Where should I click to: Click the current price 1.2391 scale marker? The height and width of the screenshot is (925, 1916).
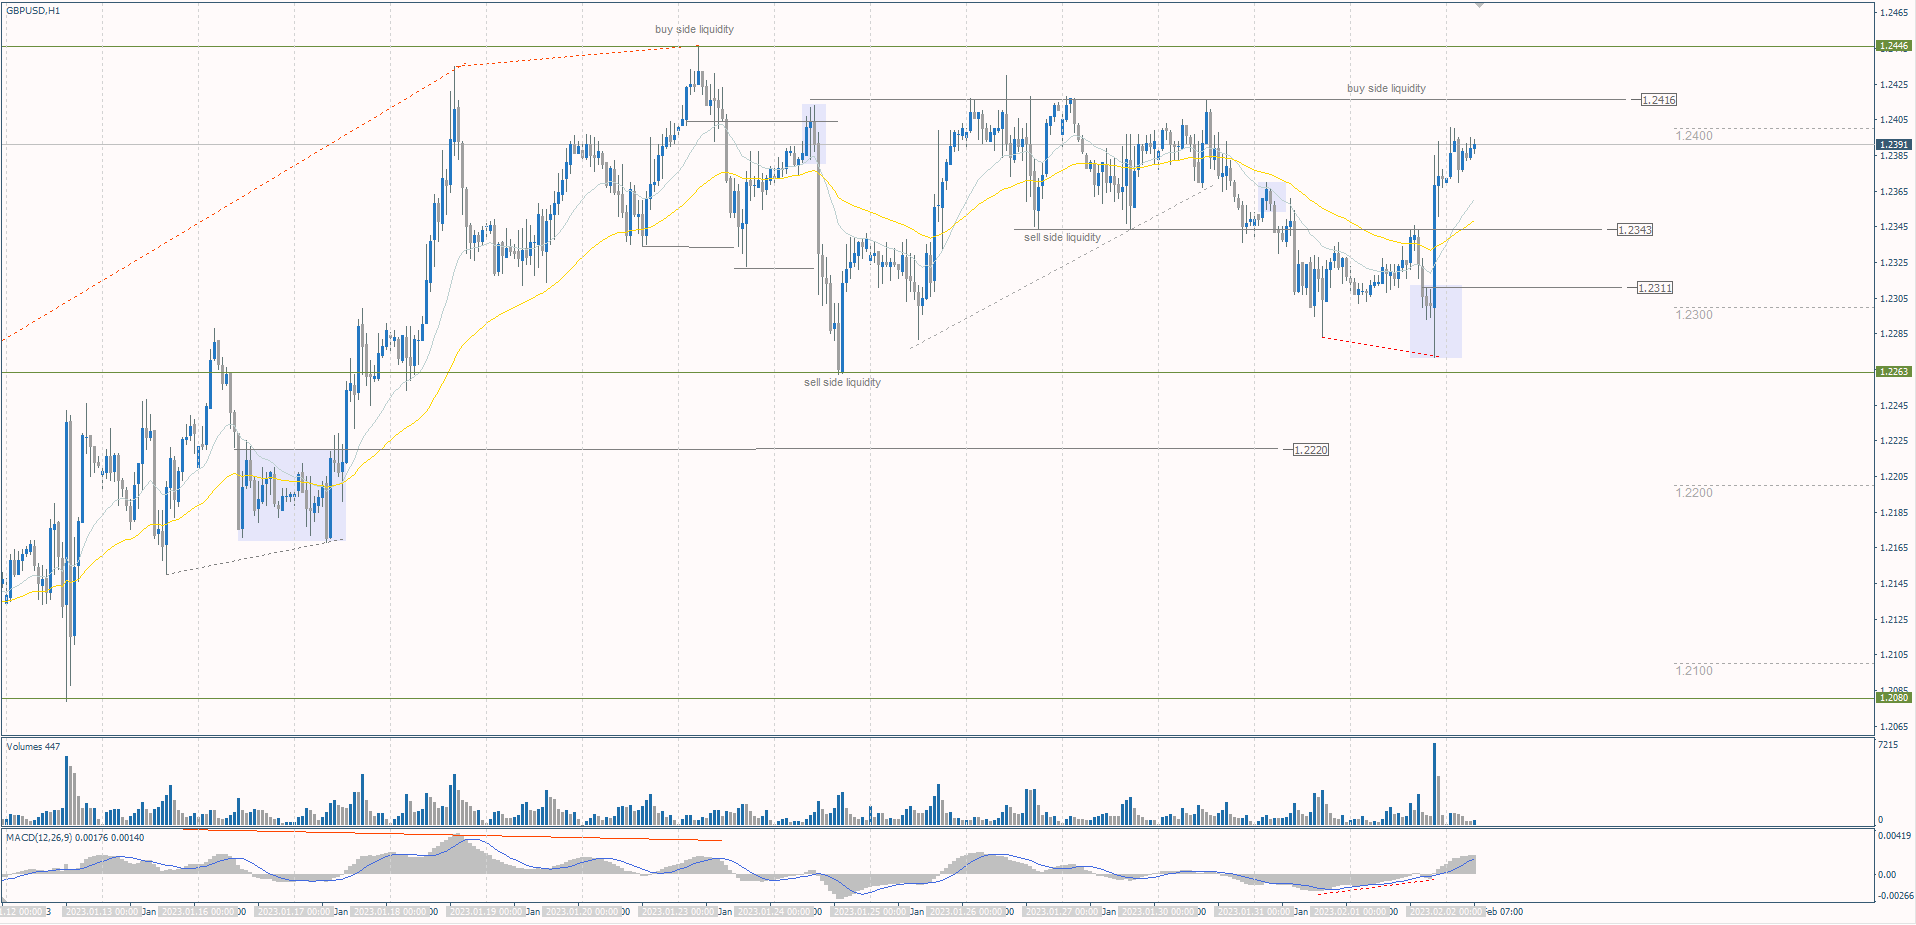(x=1893, y=145)
